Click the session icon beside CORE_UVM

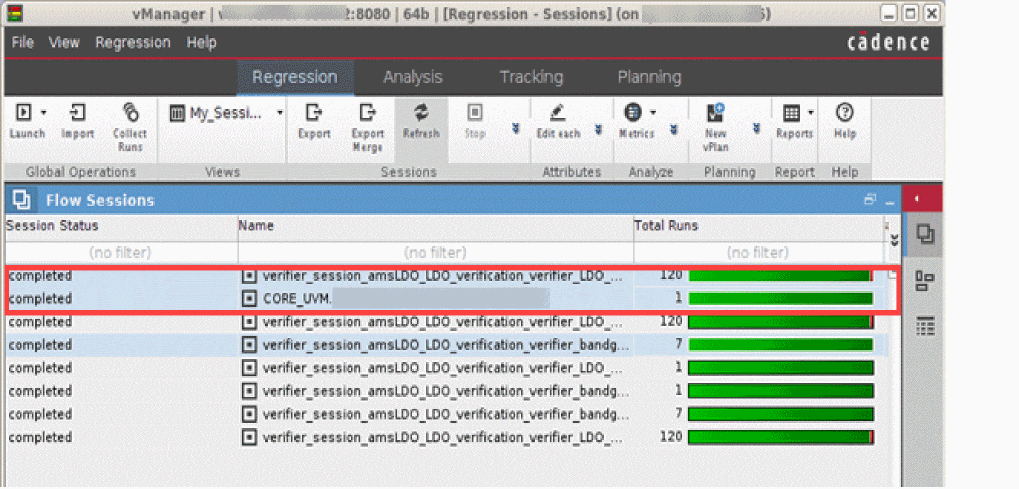(249, 298)
